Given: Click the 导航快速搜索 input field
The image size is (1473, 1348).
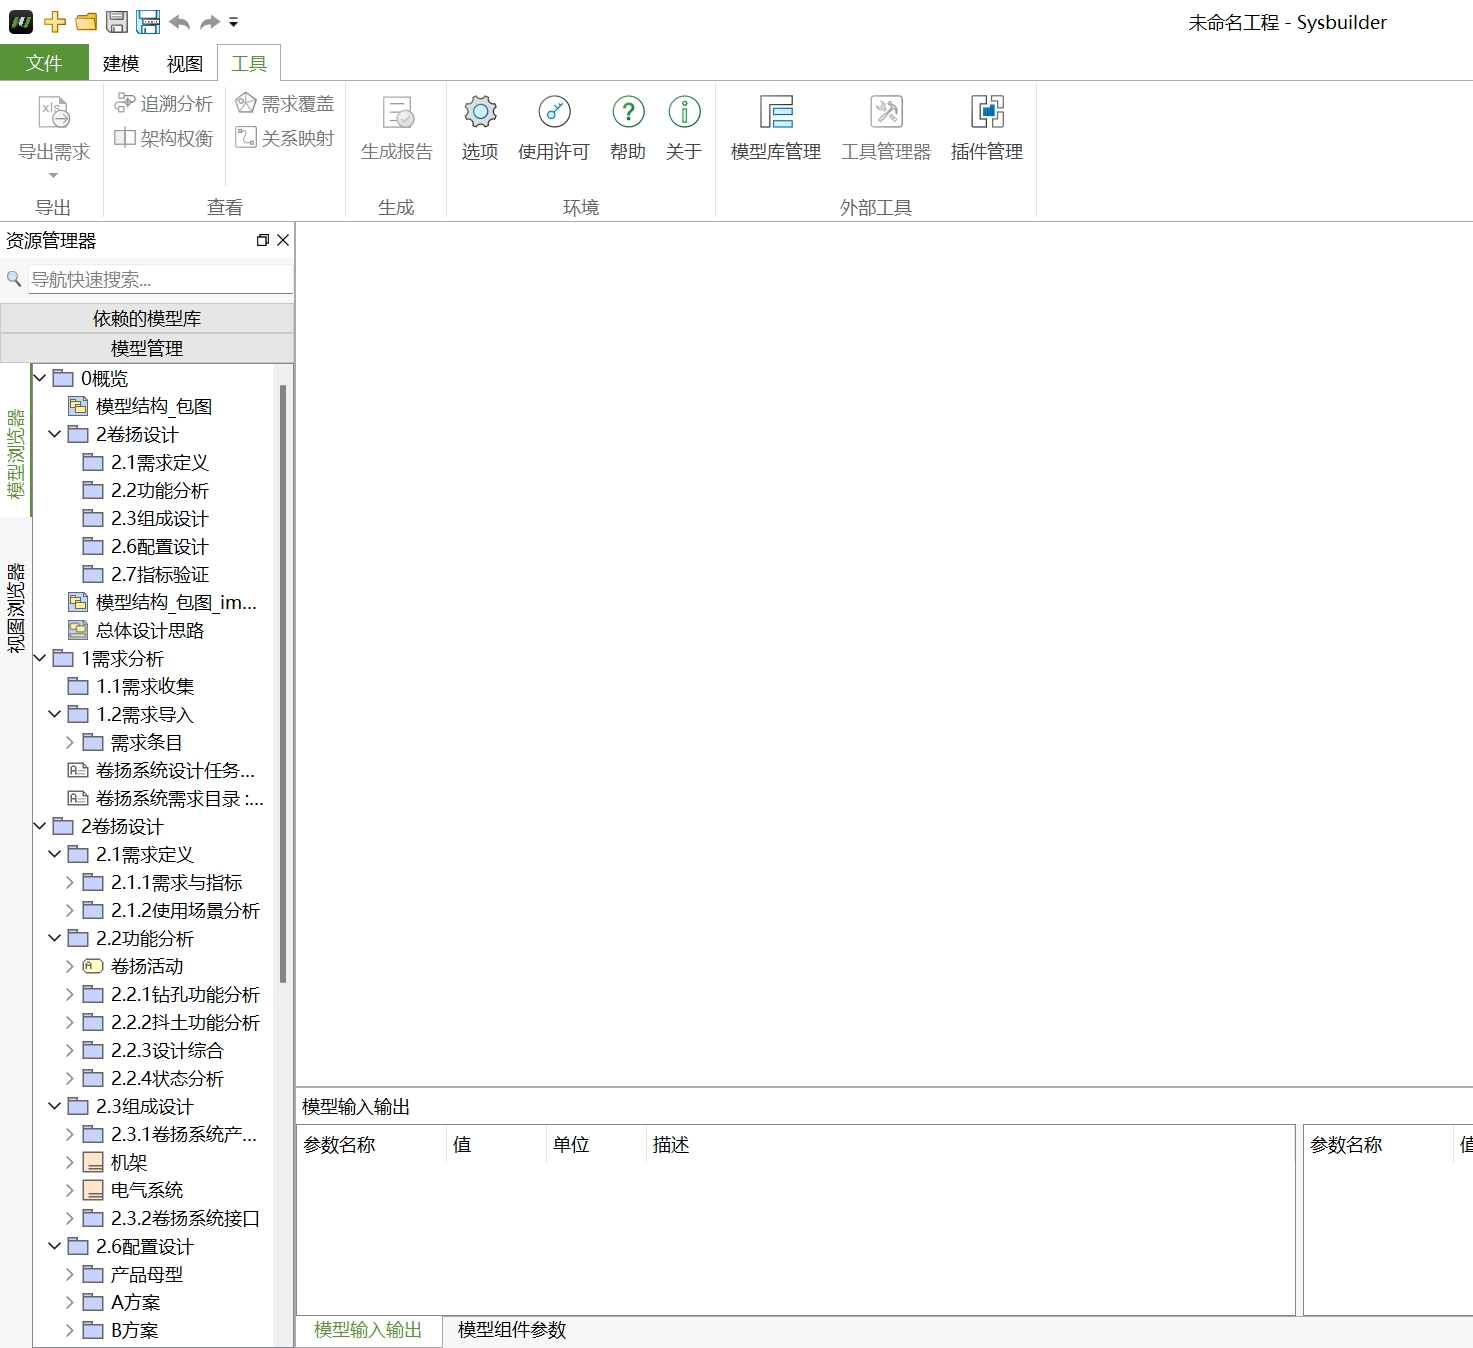Looking at the screenshot, I should [160, 280].
